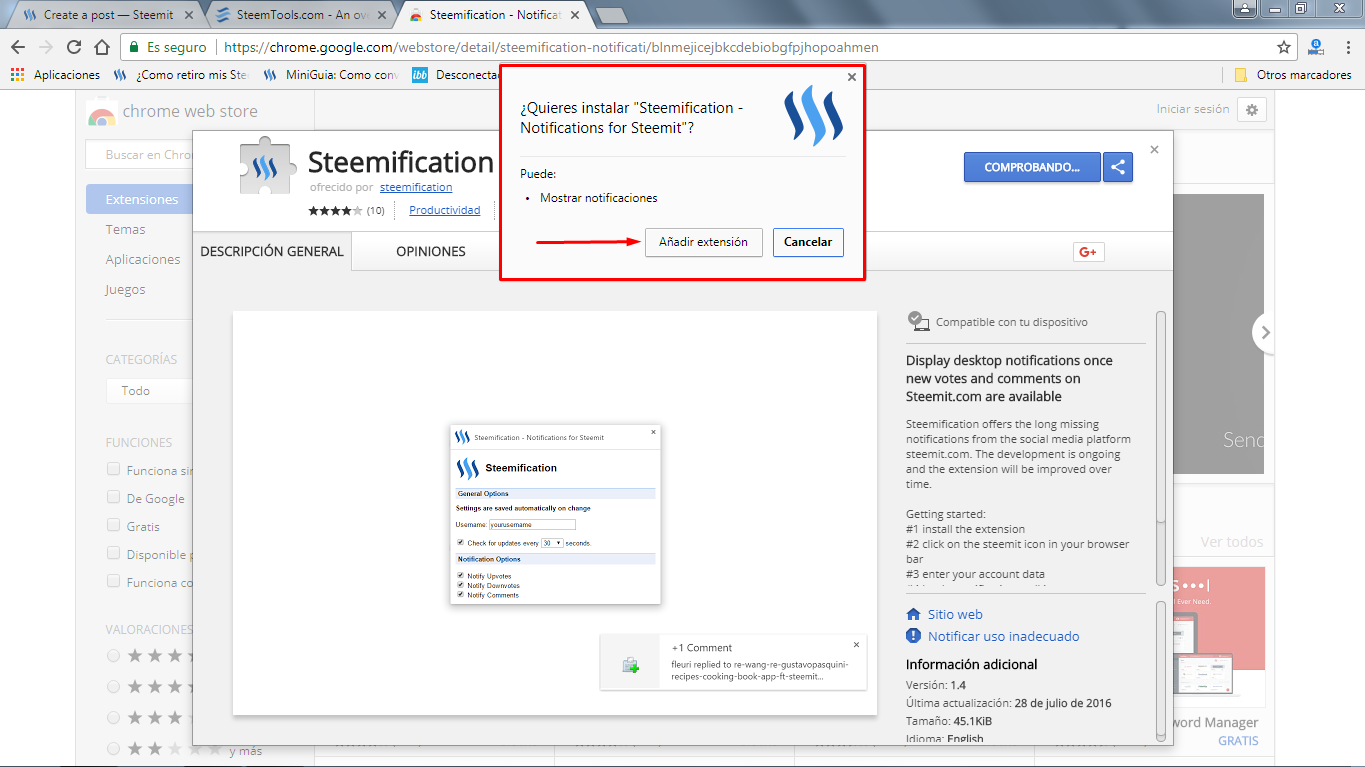Click the Steemification puzzle piece icon
This screenshot has width=1365, height=767.
tap(267, 165)
